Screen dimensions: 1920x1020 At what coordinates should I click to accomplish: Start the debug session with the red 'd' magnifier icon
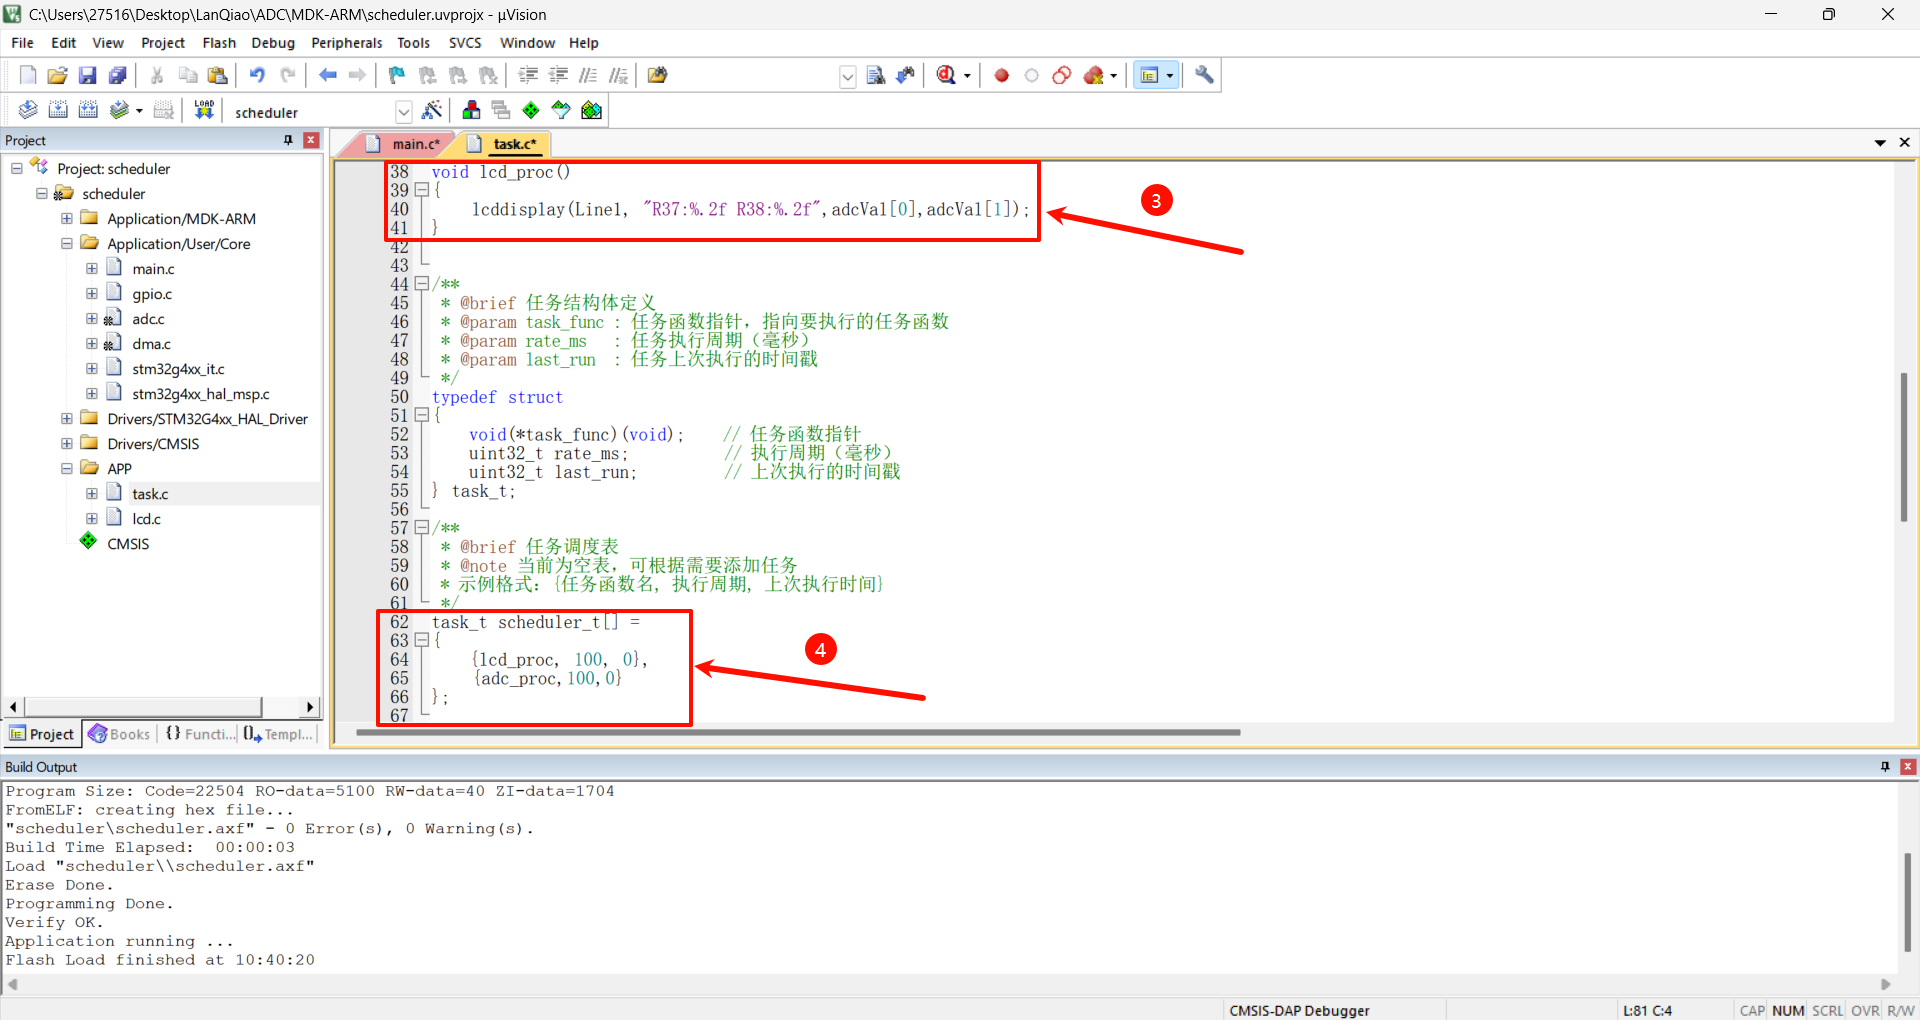click(946, 75)
